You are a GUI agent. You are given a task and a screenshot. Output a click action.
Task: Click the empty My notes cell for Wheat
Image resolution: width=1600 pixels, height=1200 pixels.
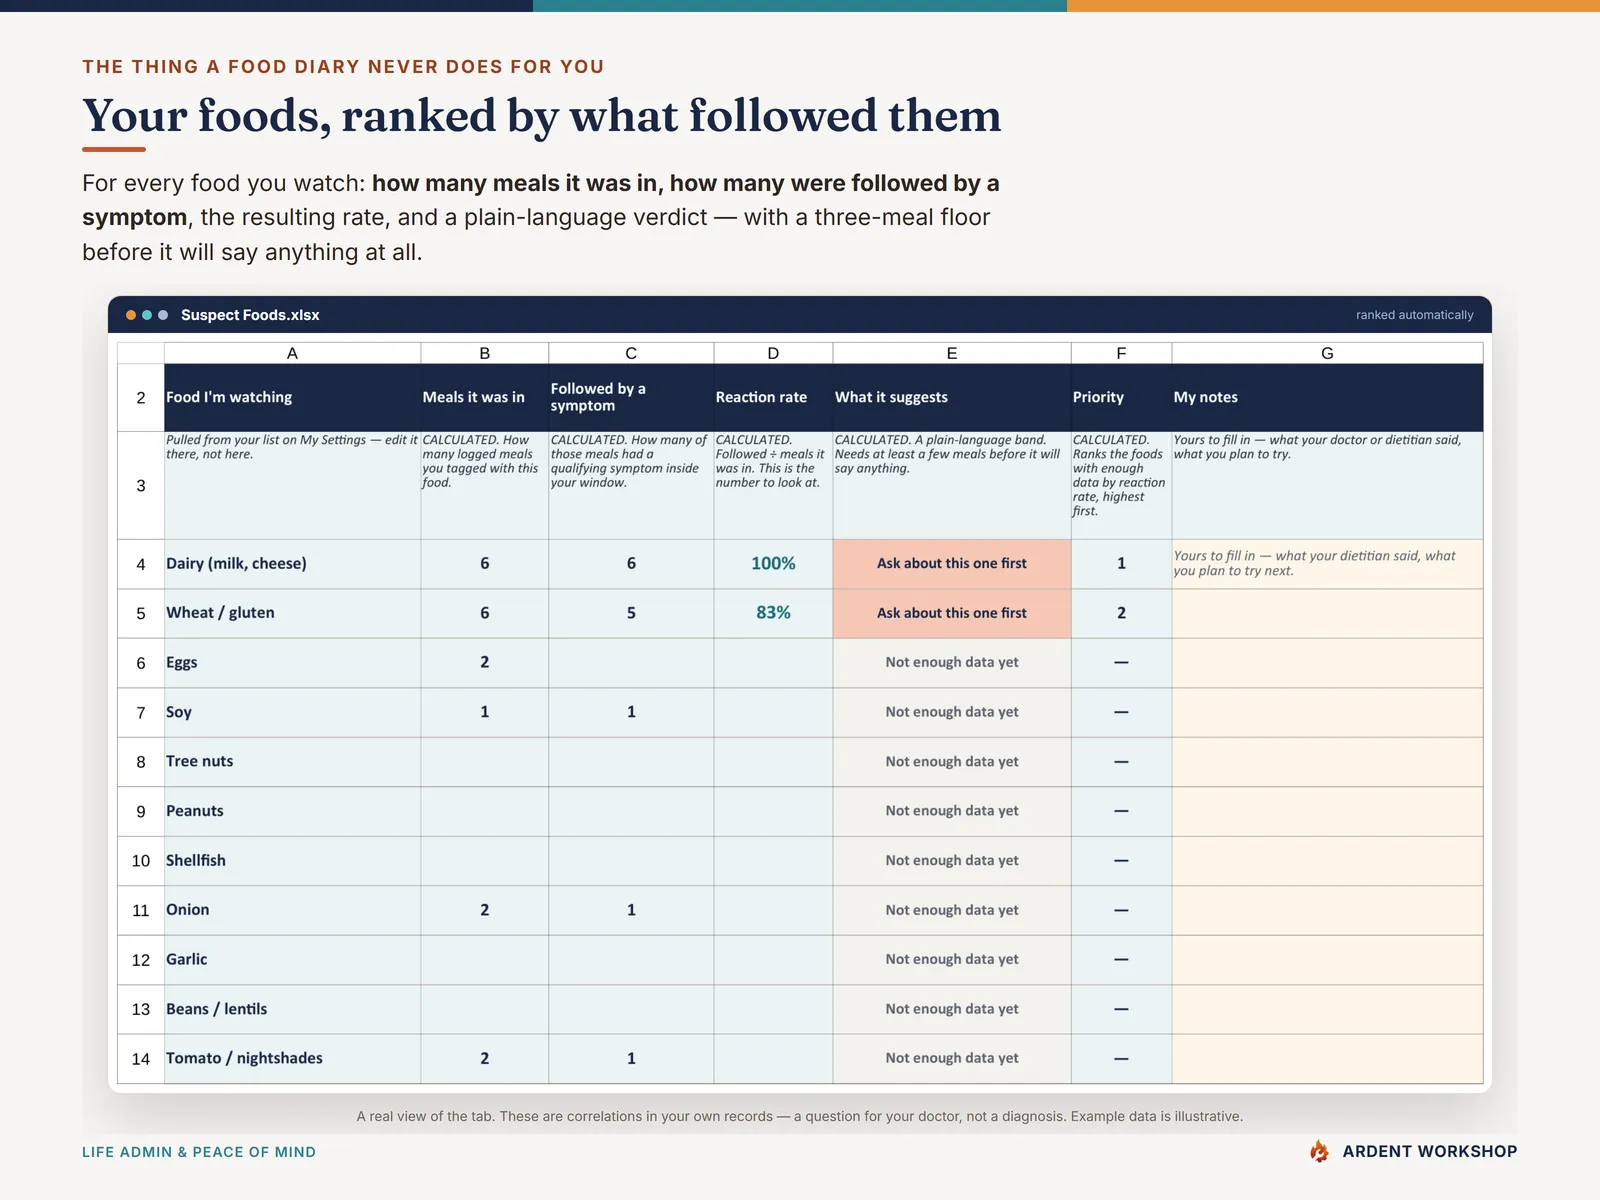click(1327, 613)
